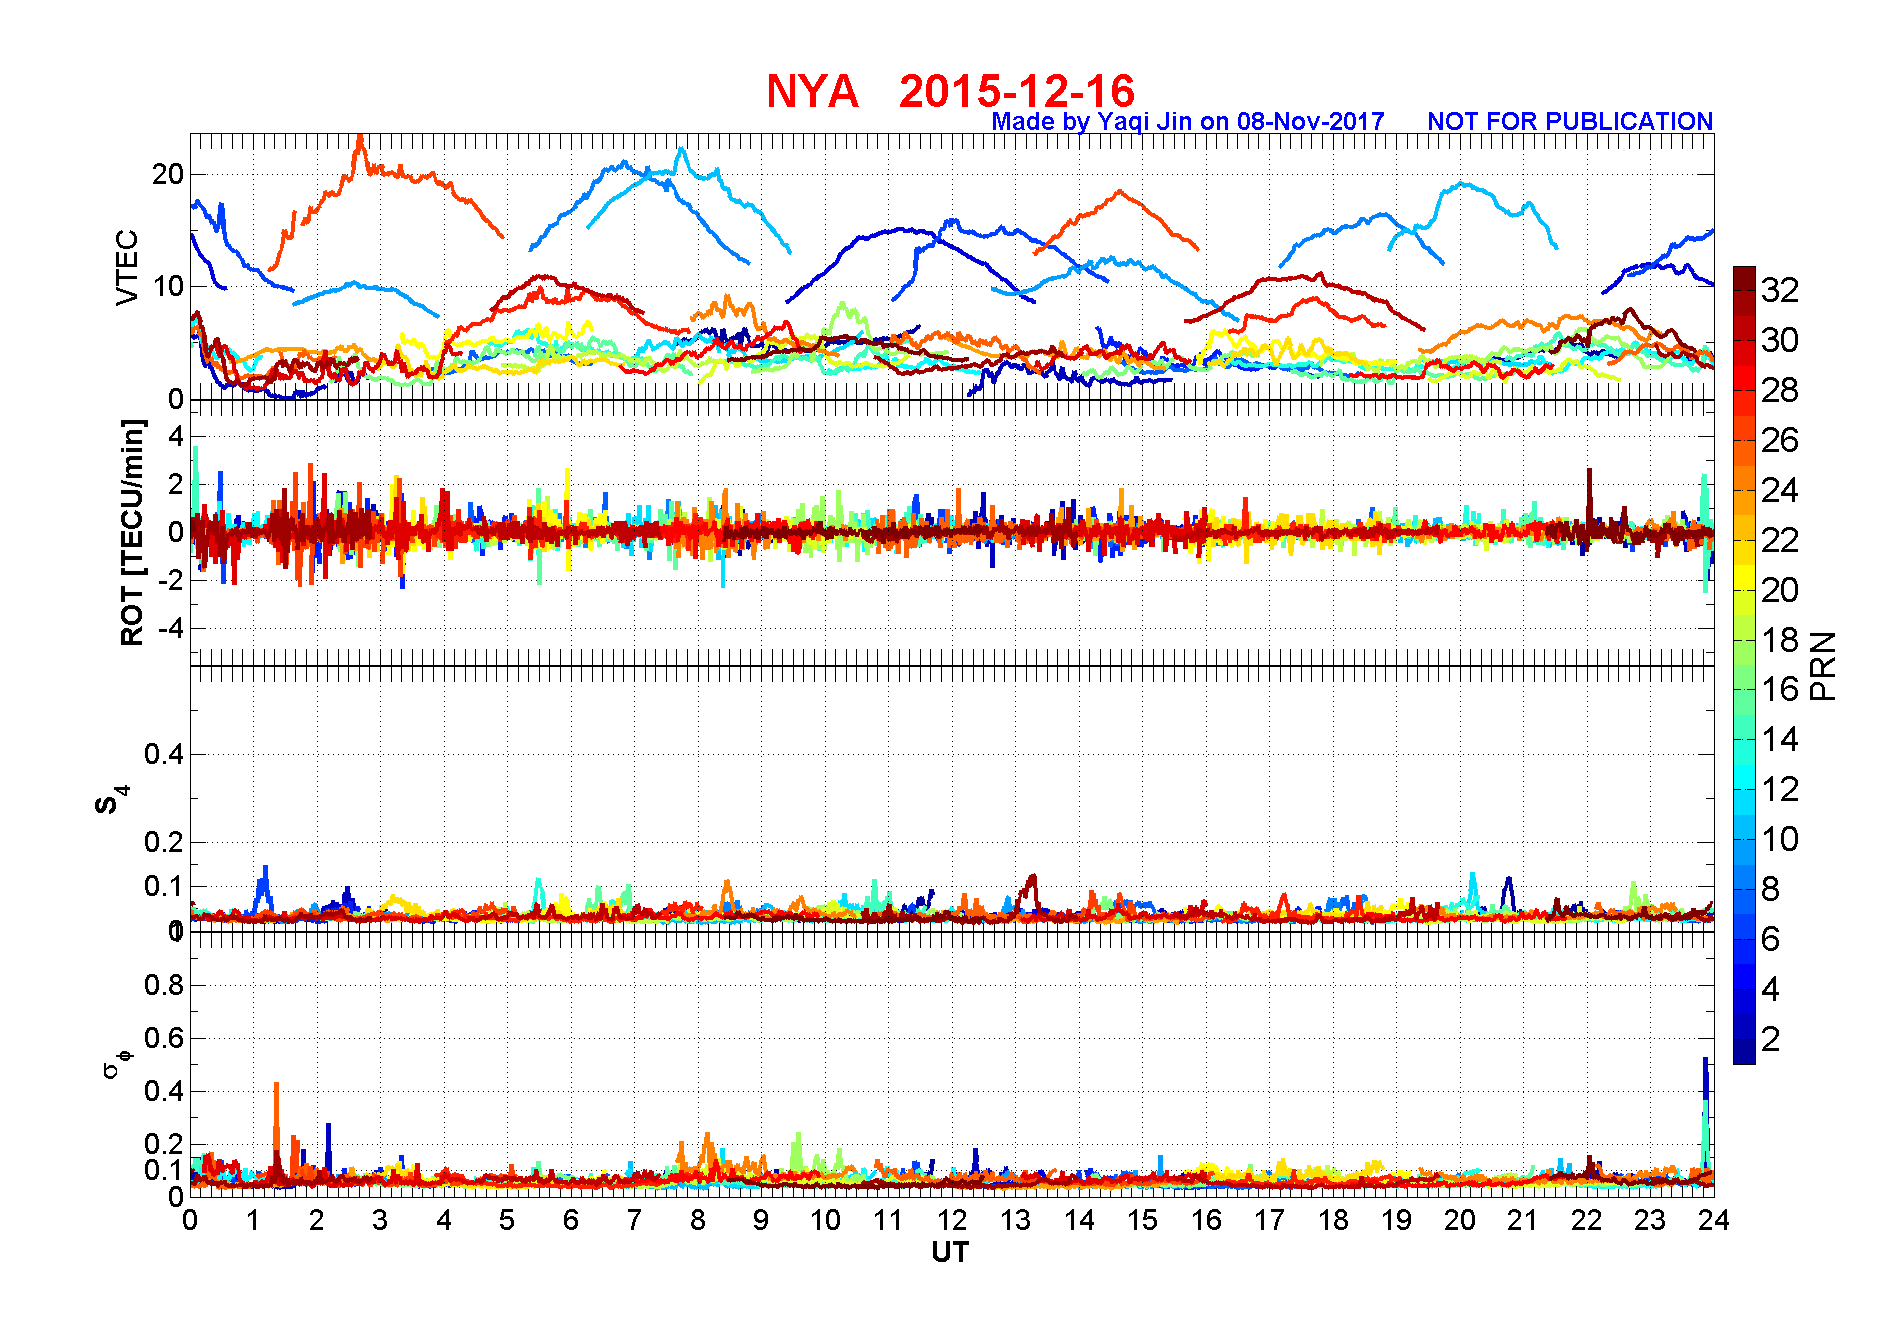This screenshot has width=1904, height=1330.
Task: Click the S4 y-axis label
Action: point(111,801)
